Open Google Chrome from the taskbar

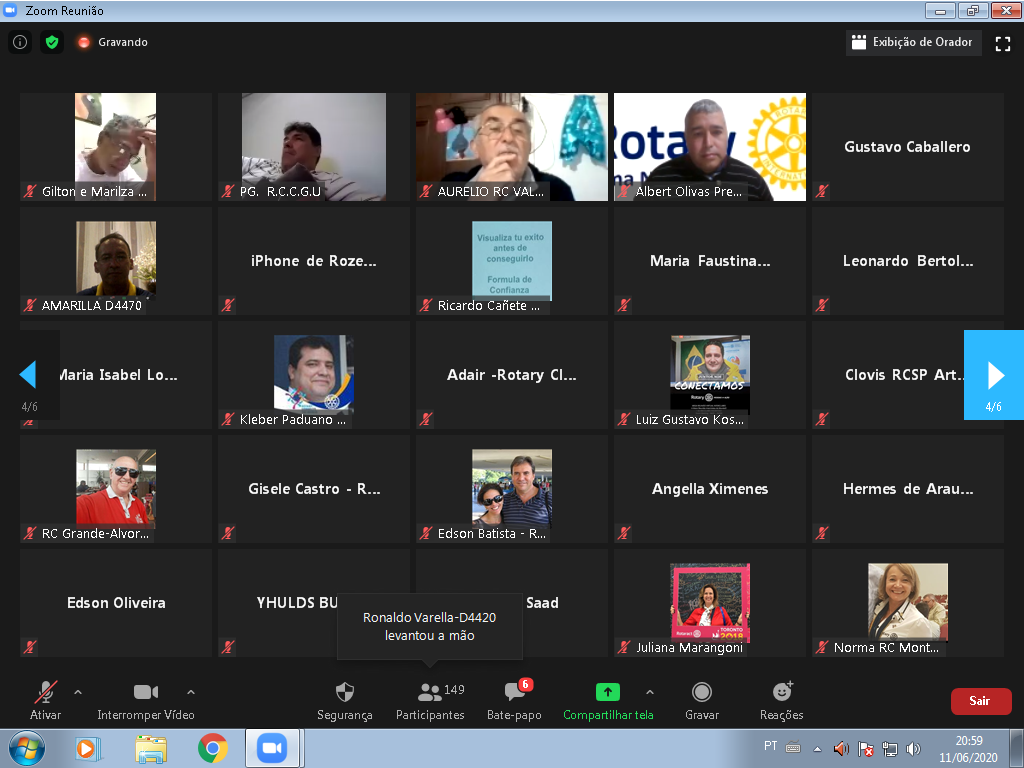tap(212, 748)
